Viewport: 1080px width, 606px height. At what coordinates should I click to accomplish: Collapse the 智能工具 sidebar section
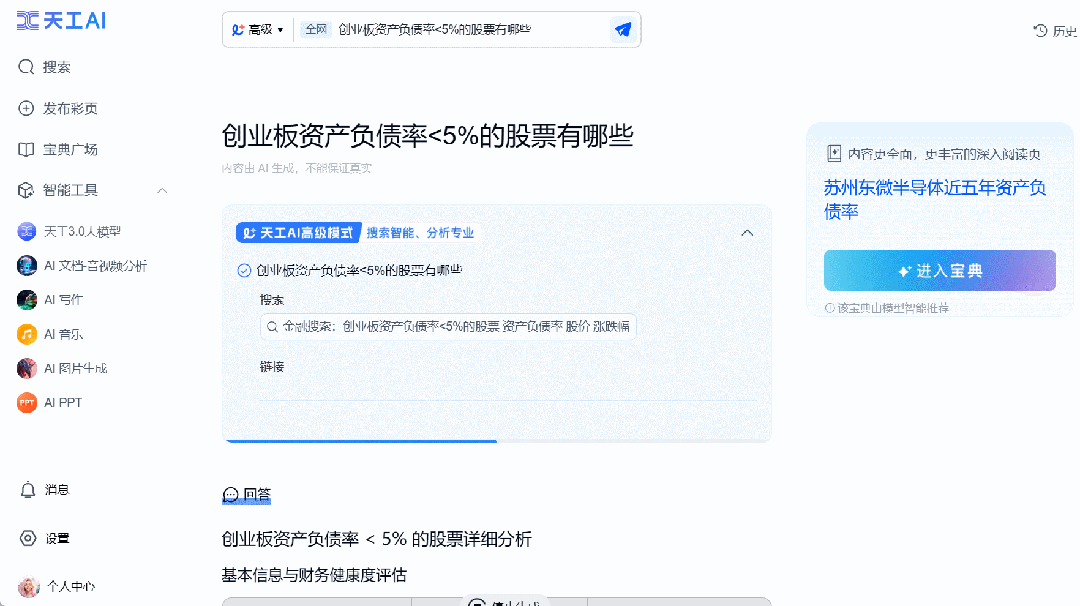click(162, 190)
